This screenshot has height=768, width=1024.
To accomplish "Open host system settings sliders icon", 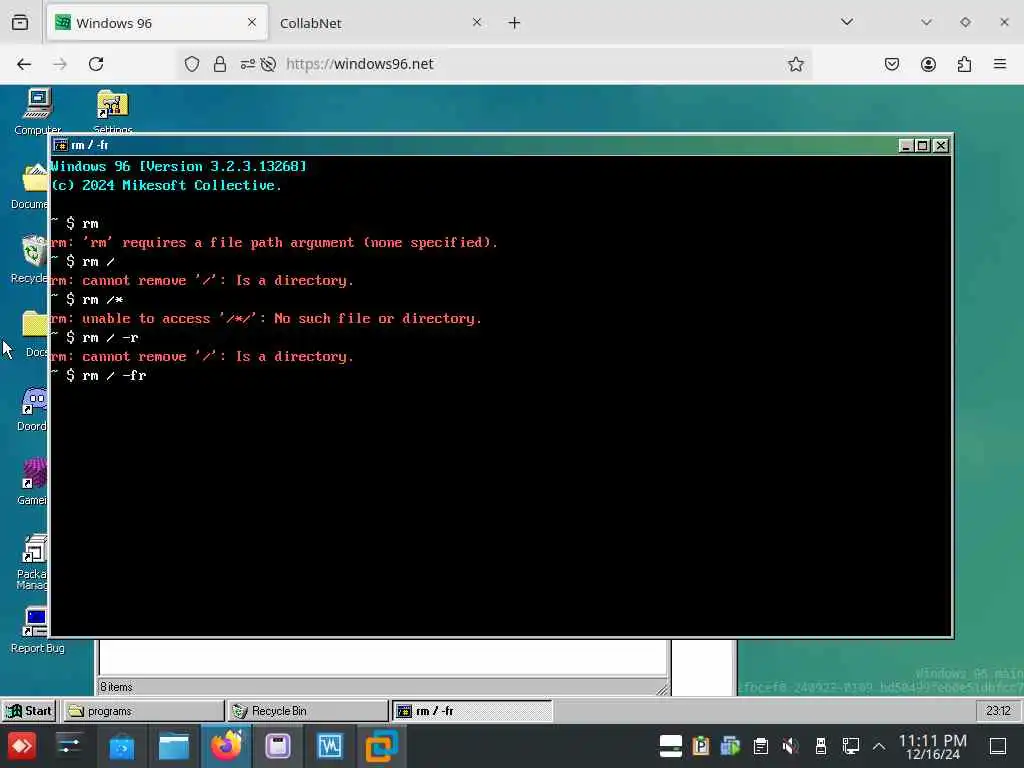I will tap(69, 746).
